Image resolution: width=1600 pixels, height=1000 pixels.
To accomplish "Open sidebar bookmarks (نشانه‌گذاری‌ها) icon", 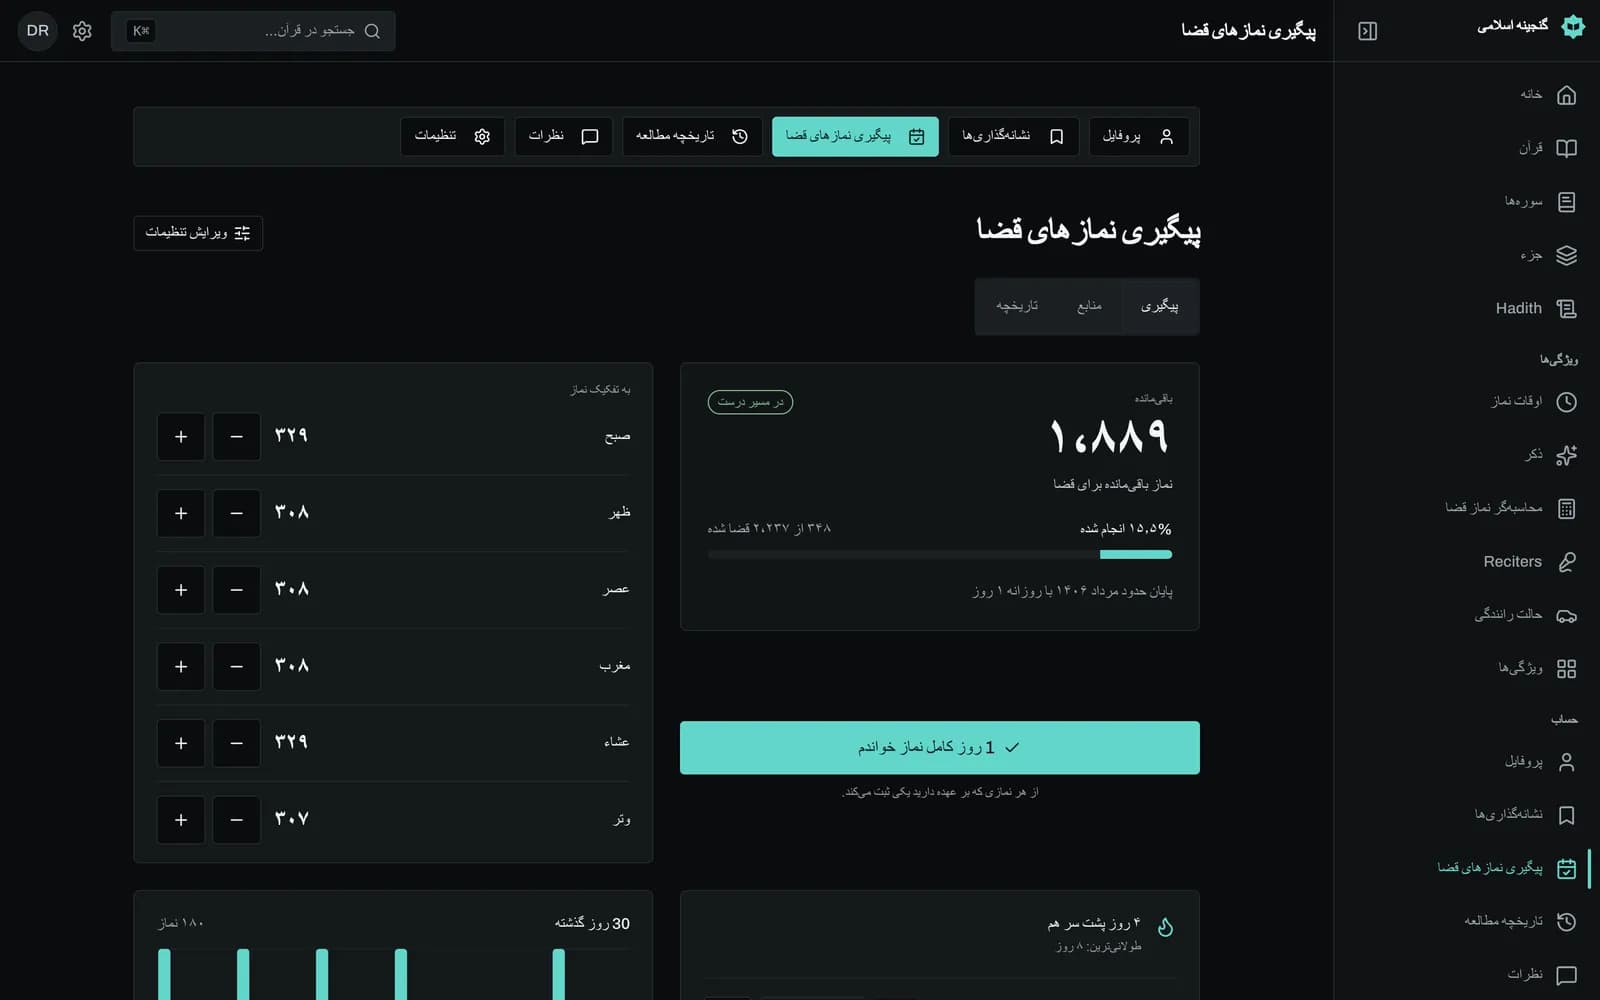I will 1566,815.
